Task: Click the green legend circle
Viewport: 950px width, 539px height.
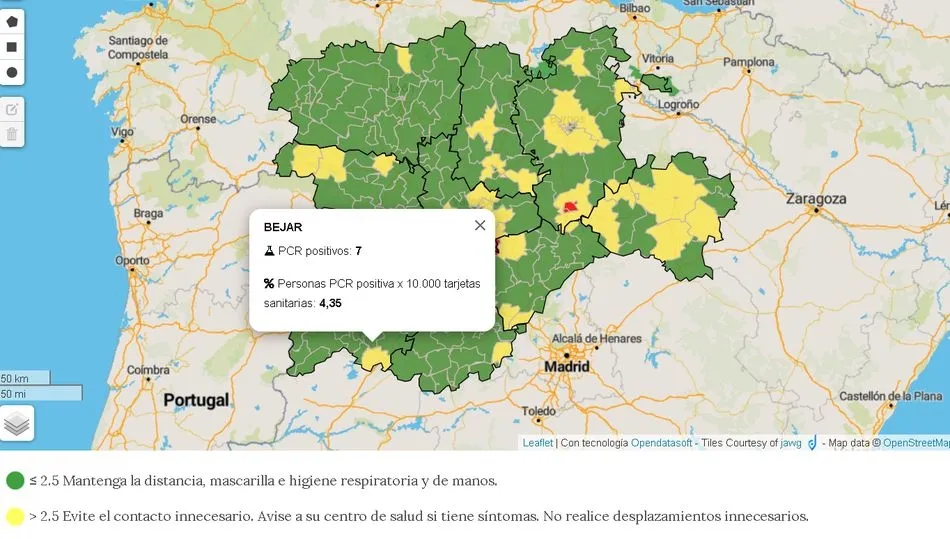Action: 15,481
